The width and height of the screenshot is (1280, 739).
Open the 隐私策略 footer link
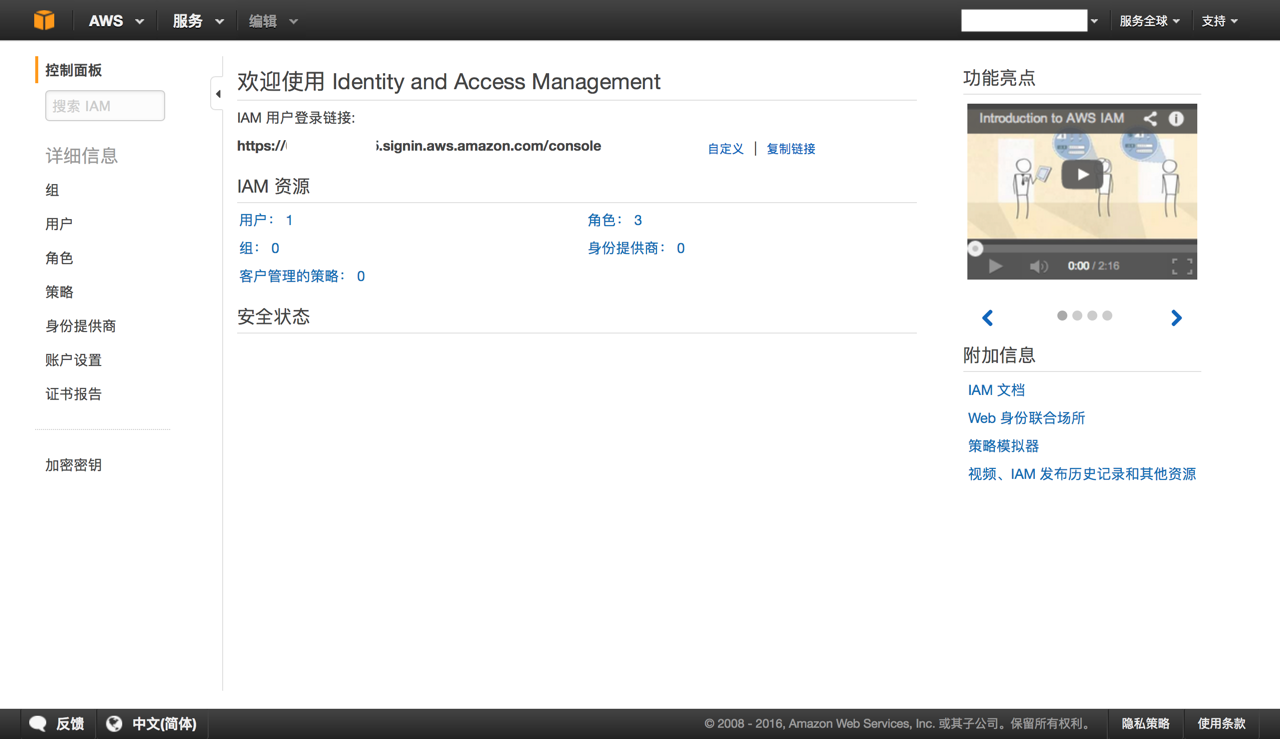1145,724
